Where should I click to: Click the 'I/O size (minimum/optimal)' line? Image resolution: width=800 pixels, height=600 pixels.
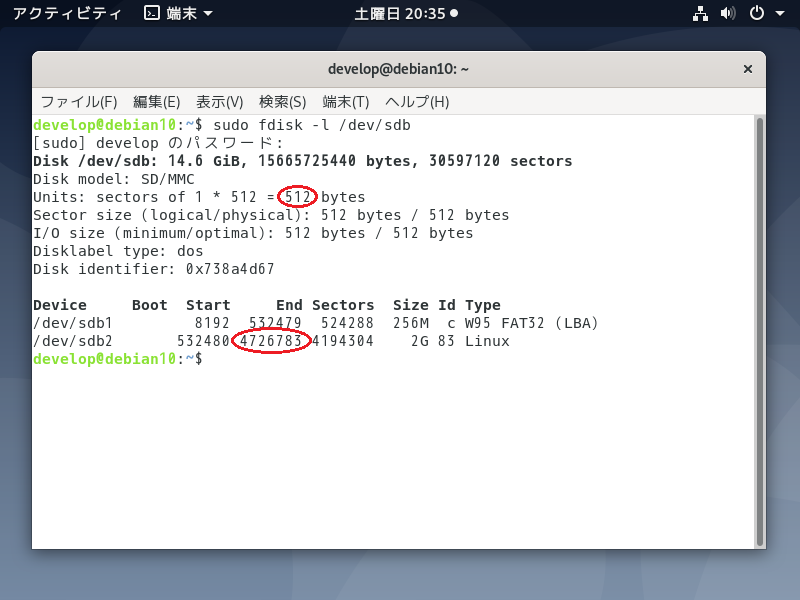tap(253, 233)
